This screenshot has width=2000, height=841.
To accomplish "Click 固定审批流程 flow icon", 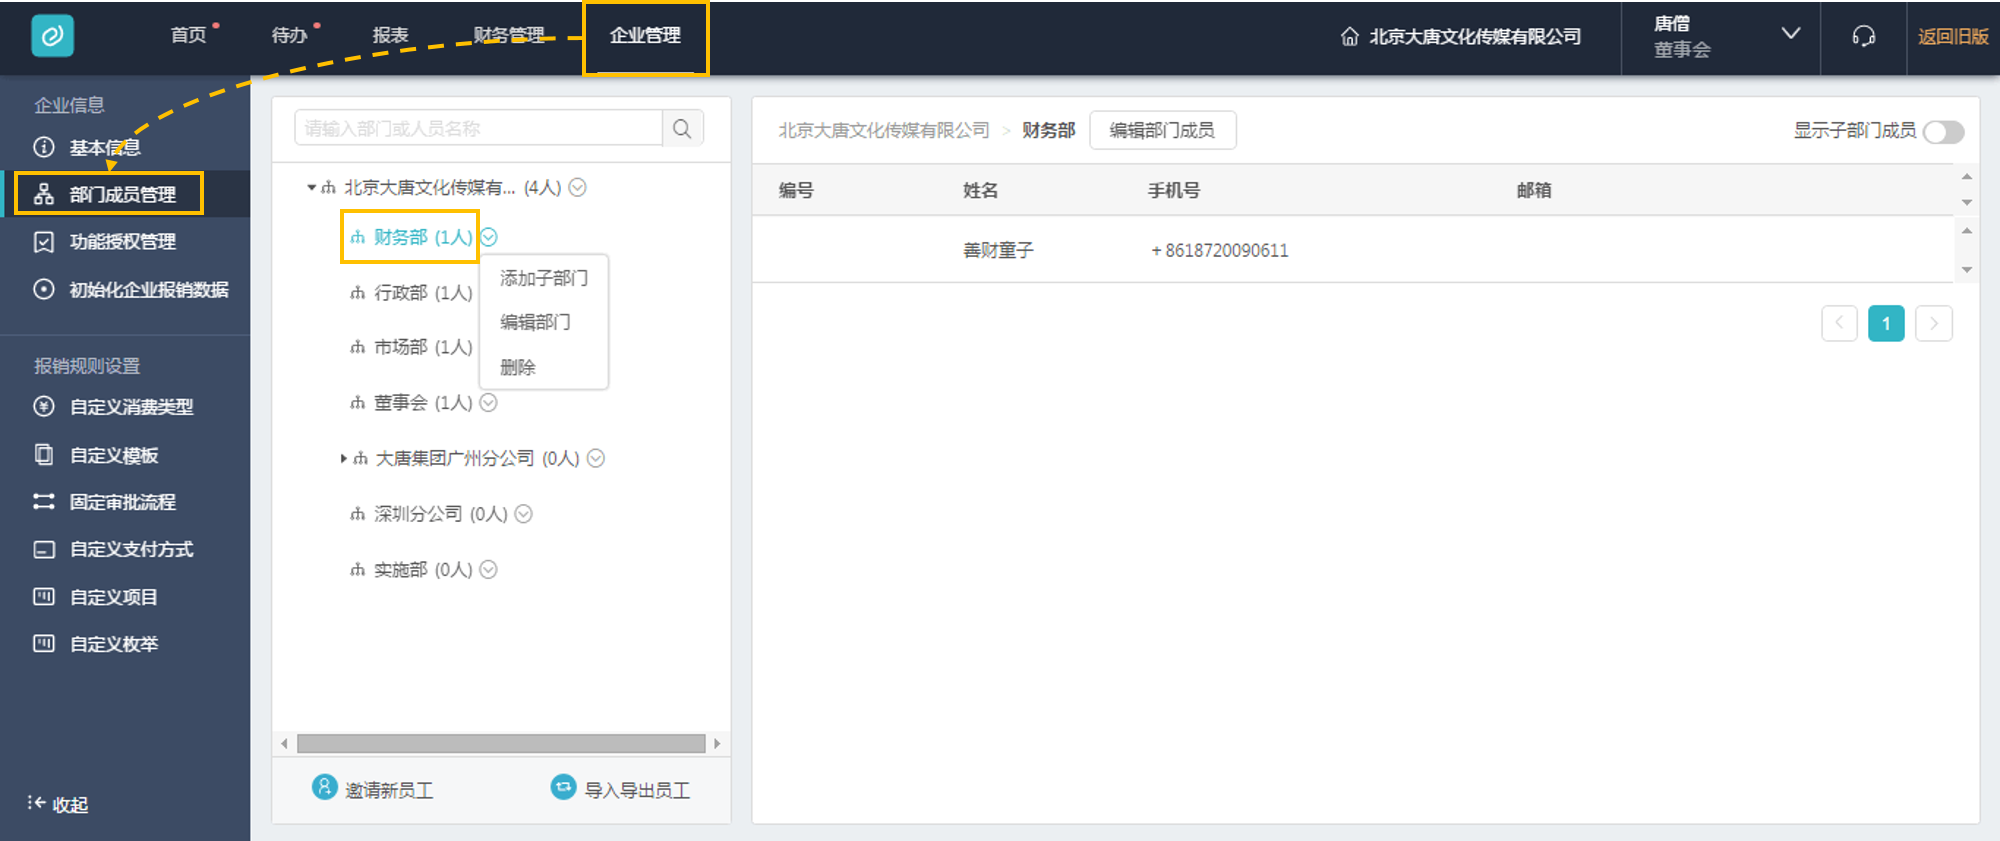I will pos(44,502).
